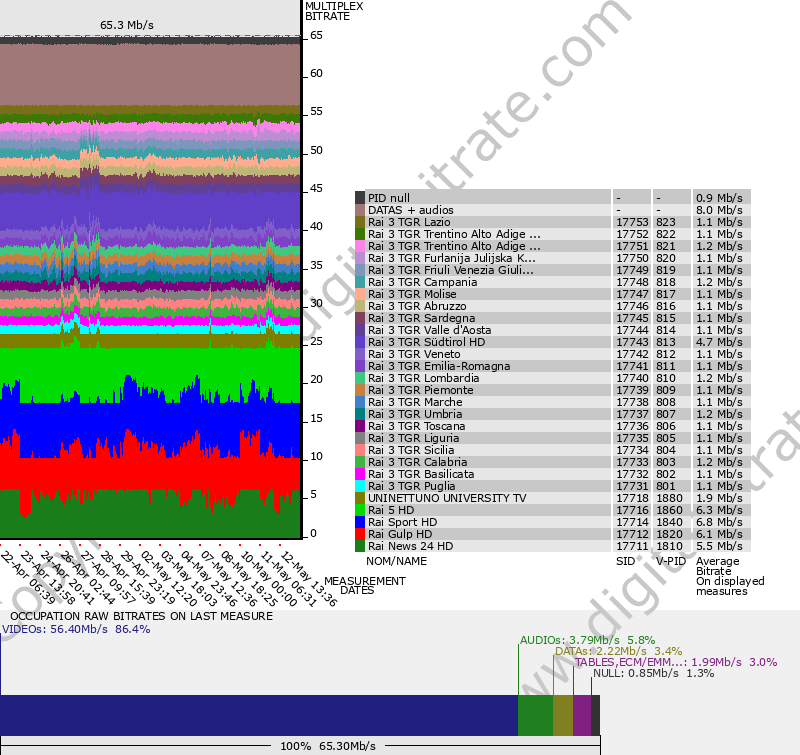Click the 'Rai 3 TGR Valle d'Aosta' name

(x=430, y=330)
